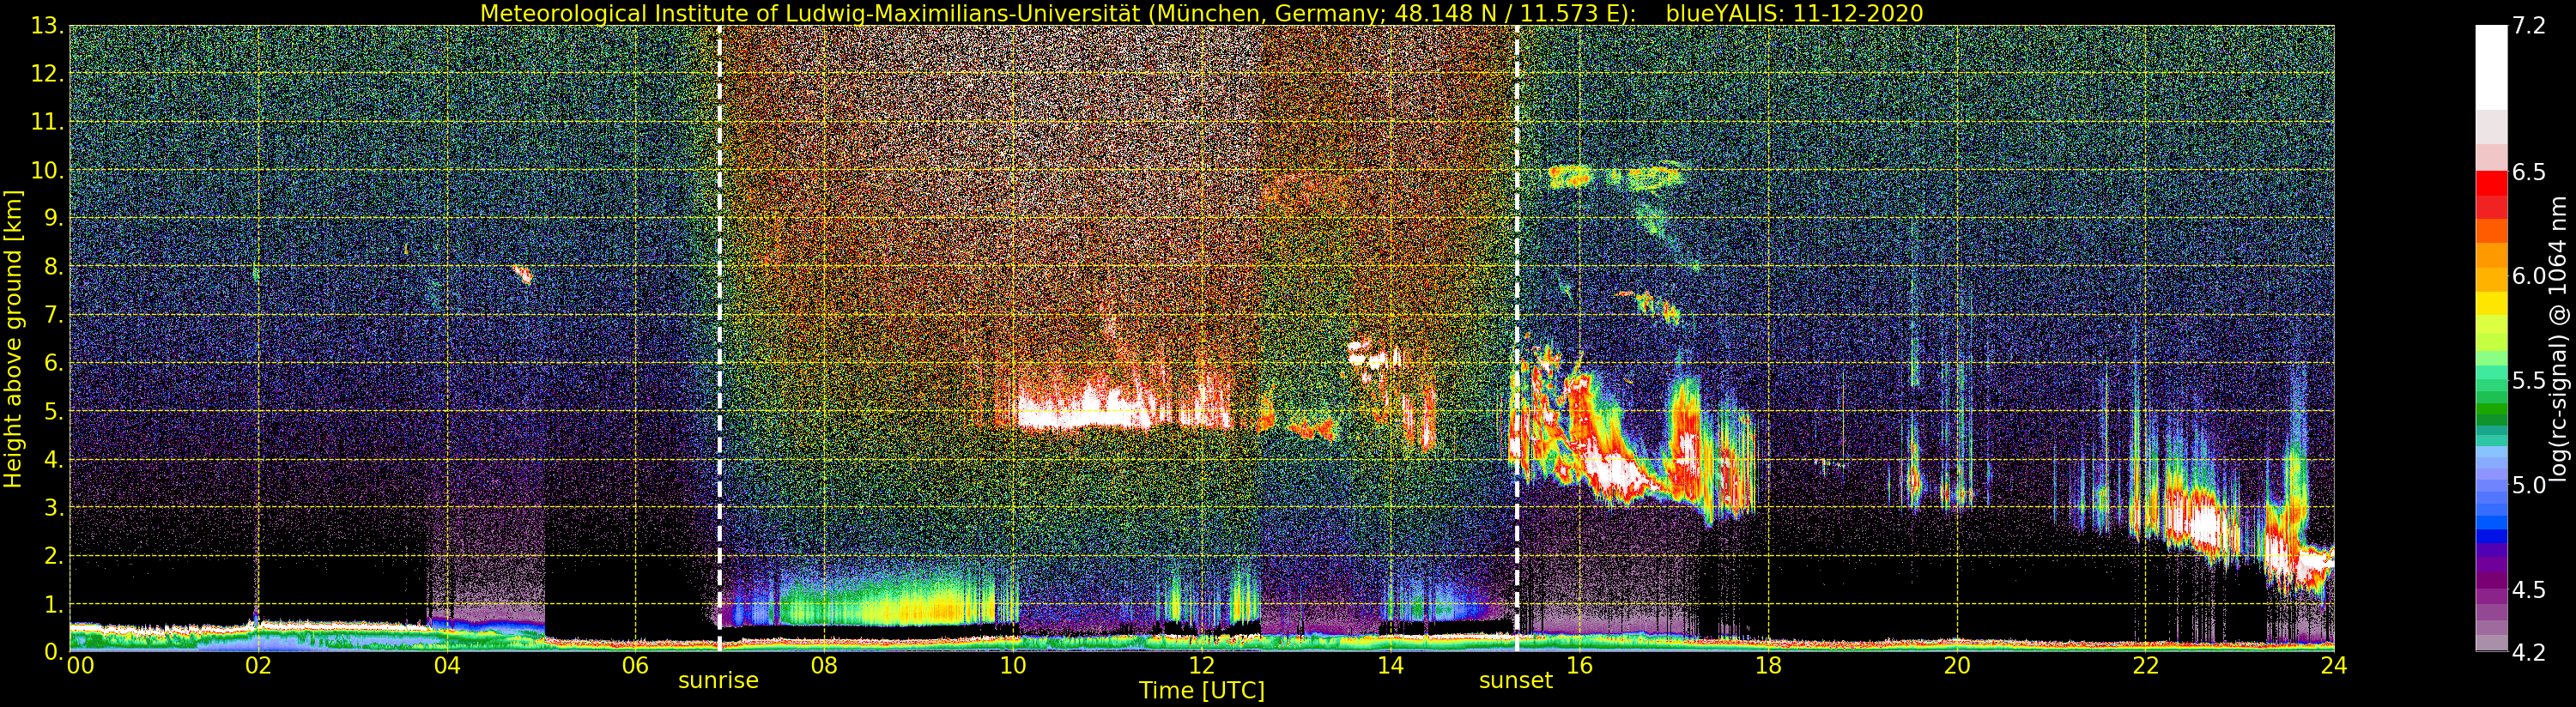Viewport: 2576px width, 707px height.
Task: Click the '5.5' colorbar value
Action: 2529,380
